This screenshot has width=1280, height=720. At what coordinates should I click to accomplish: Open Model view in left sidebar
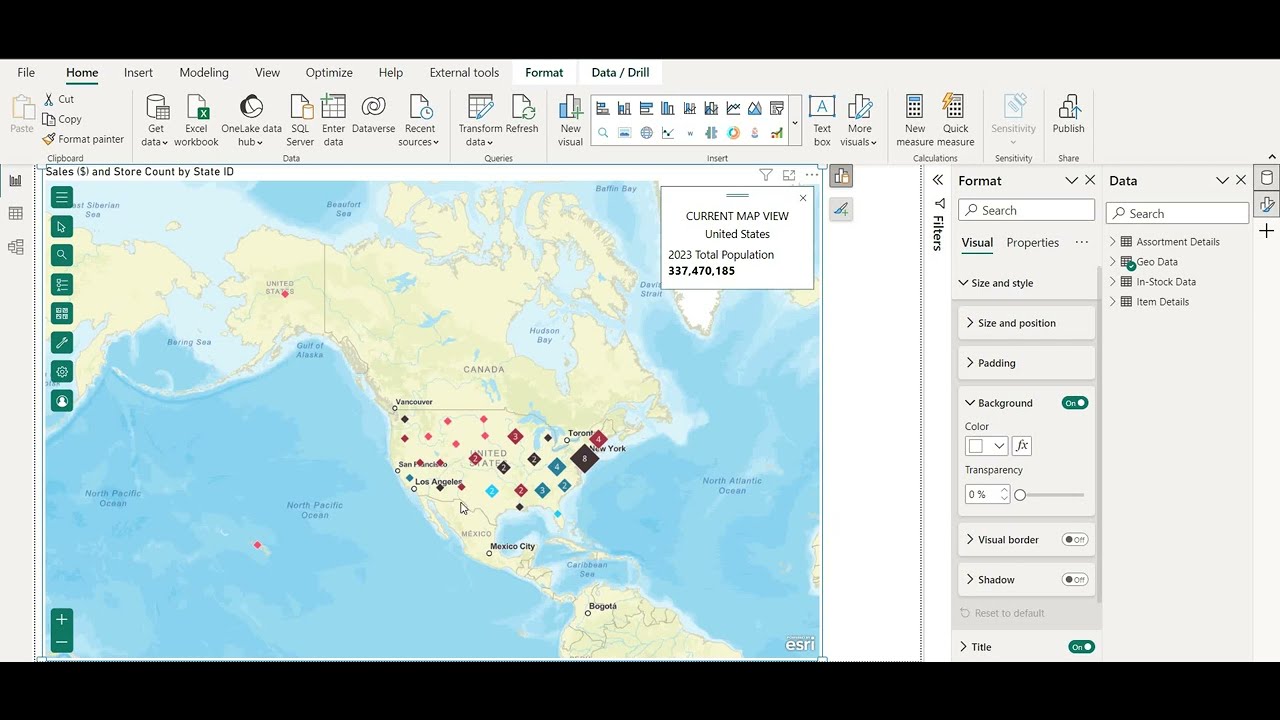(x=15, y=247)
